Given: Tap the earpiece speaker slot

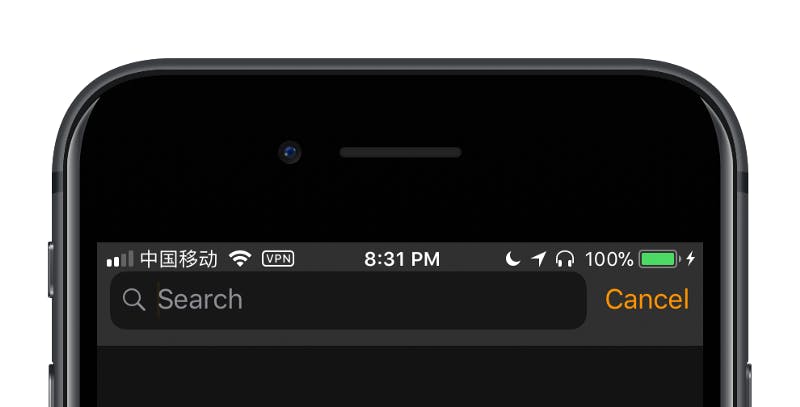Looking at the screenshot, I should tap(401, 152).
